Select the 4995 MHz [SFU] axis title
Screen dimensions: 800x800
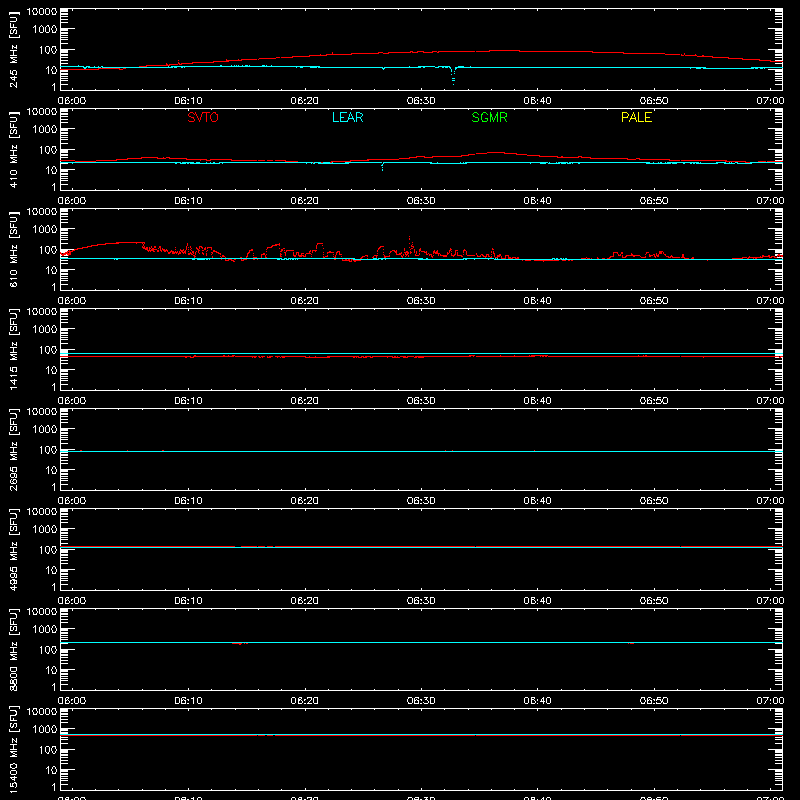(x=13, y=550)
